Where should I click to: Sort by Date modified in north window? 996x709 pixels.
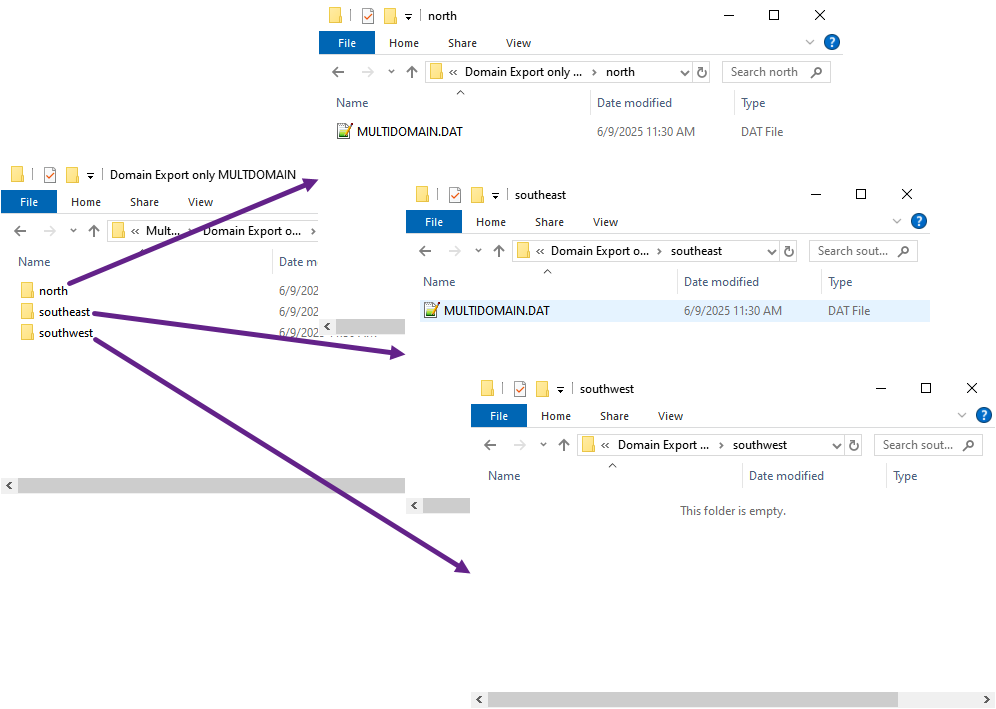tap(634, 103)
